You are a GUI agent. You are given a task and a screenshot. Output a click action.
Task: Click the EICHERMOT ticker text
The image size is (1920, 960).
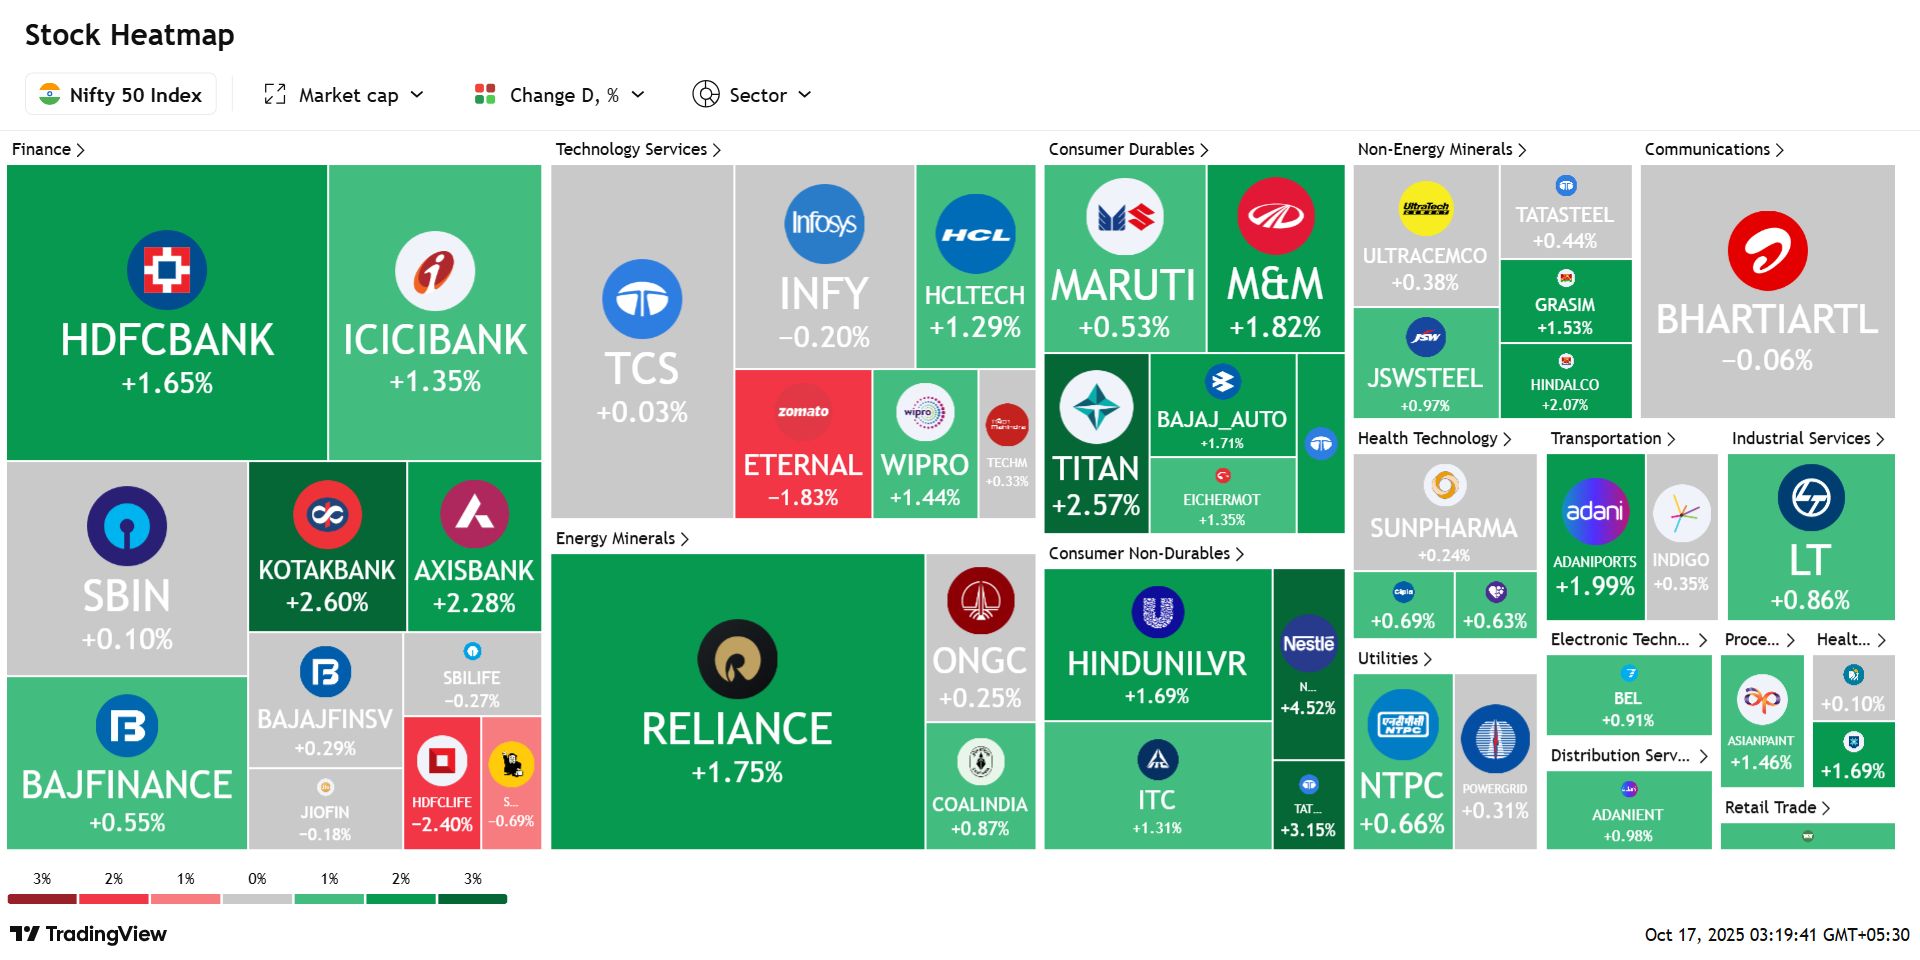pos(1222,500)
